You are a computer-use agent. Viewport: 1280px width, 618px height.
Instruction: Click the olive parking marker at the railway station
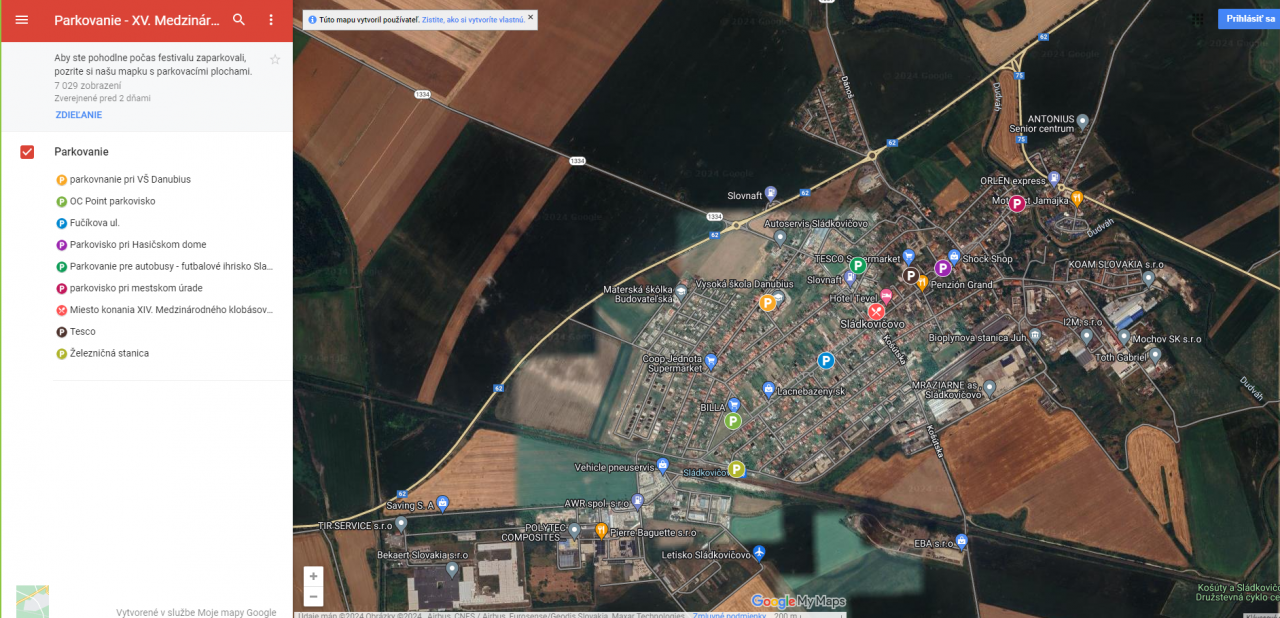[x=737, y=469]
